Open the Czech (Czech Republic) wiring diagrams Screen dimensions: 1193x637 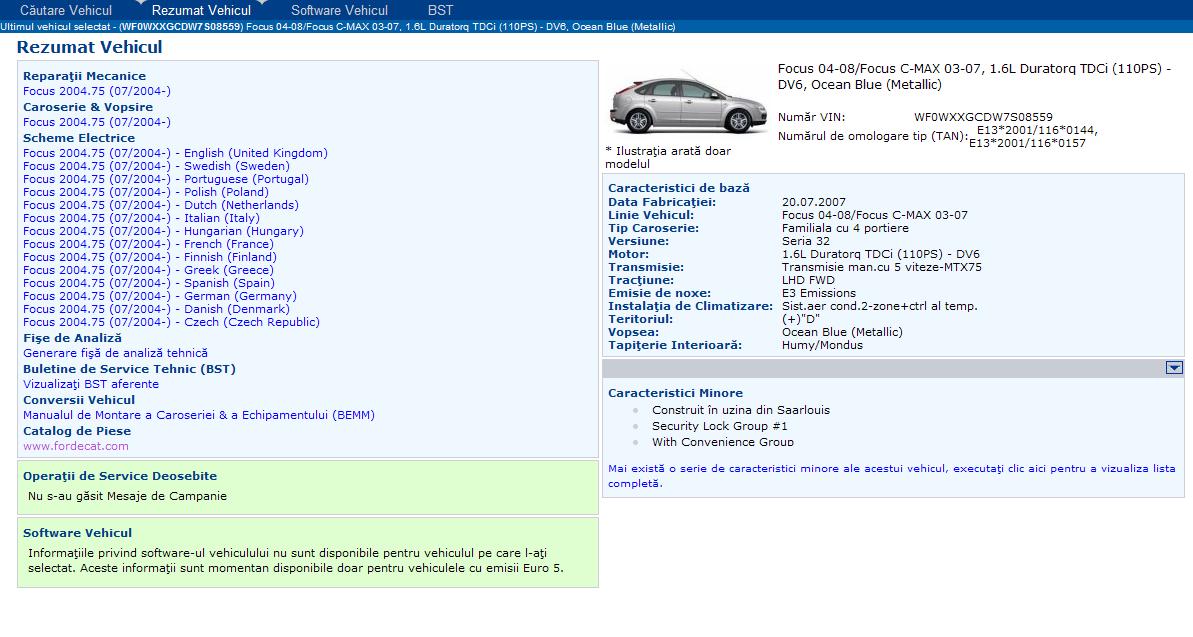point(171,322)
